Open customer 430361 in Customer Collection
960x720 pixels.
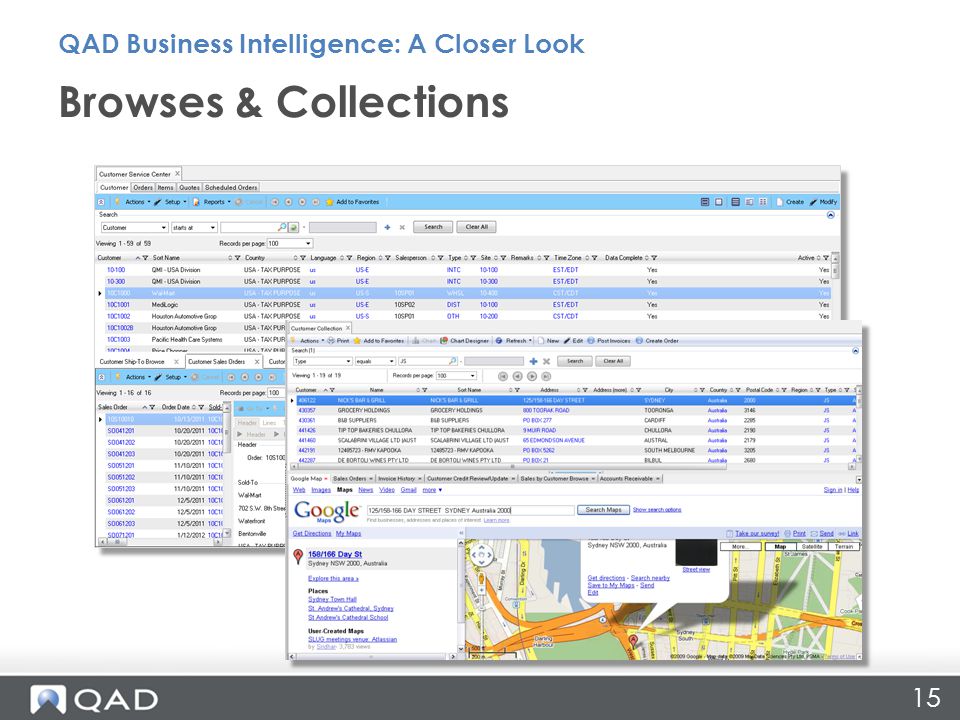pos(307,421)
